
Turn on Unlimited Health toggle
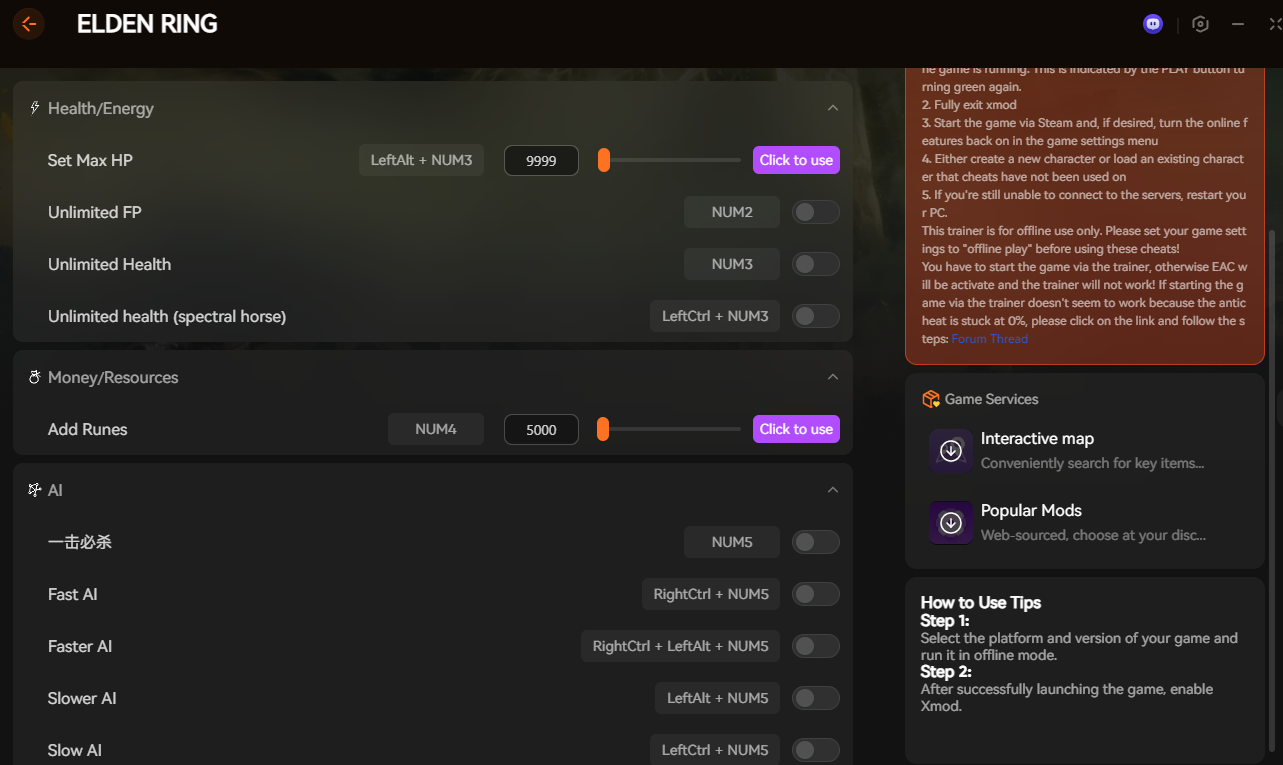point(815,264)
